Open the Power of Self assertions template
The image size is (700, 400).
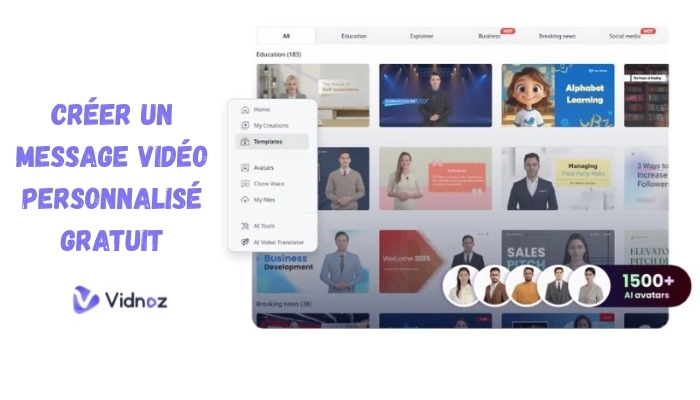pos(313,82)
